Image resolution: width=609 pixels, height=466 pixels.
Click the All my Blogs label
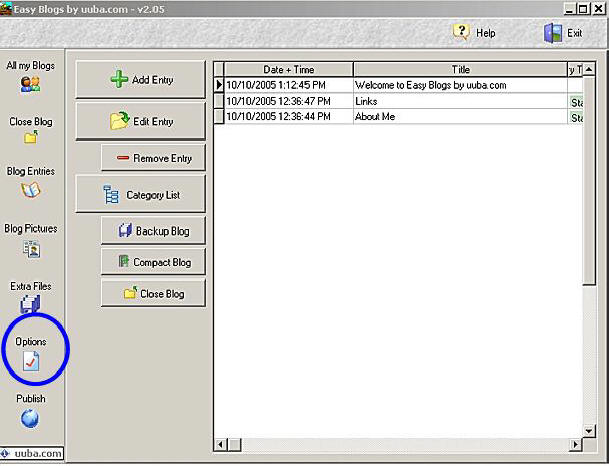(x=30, y=66)
